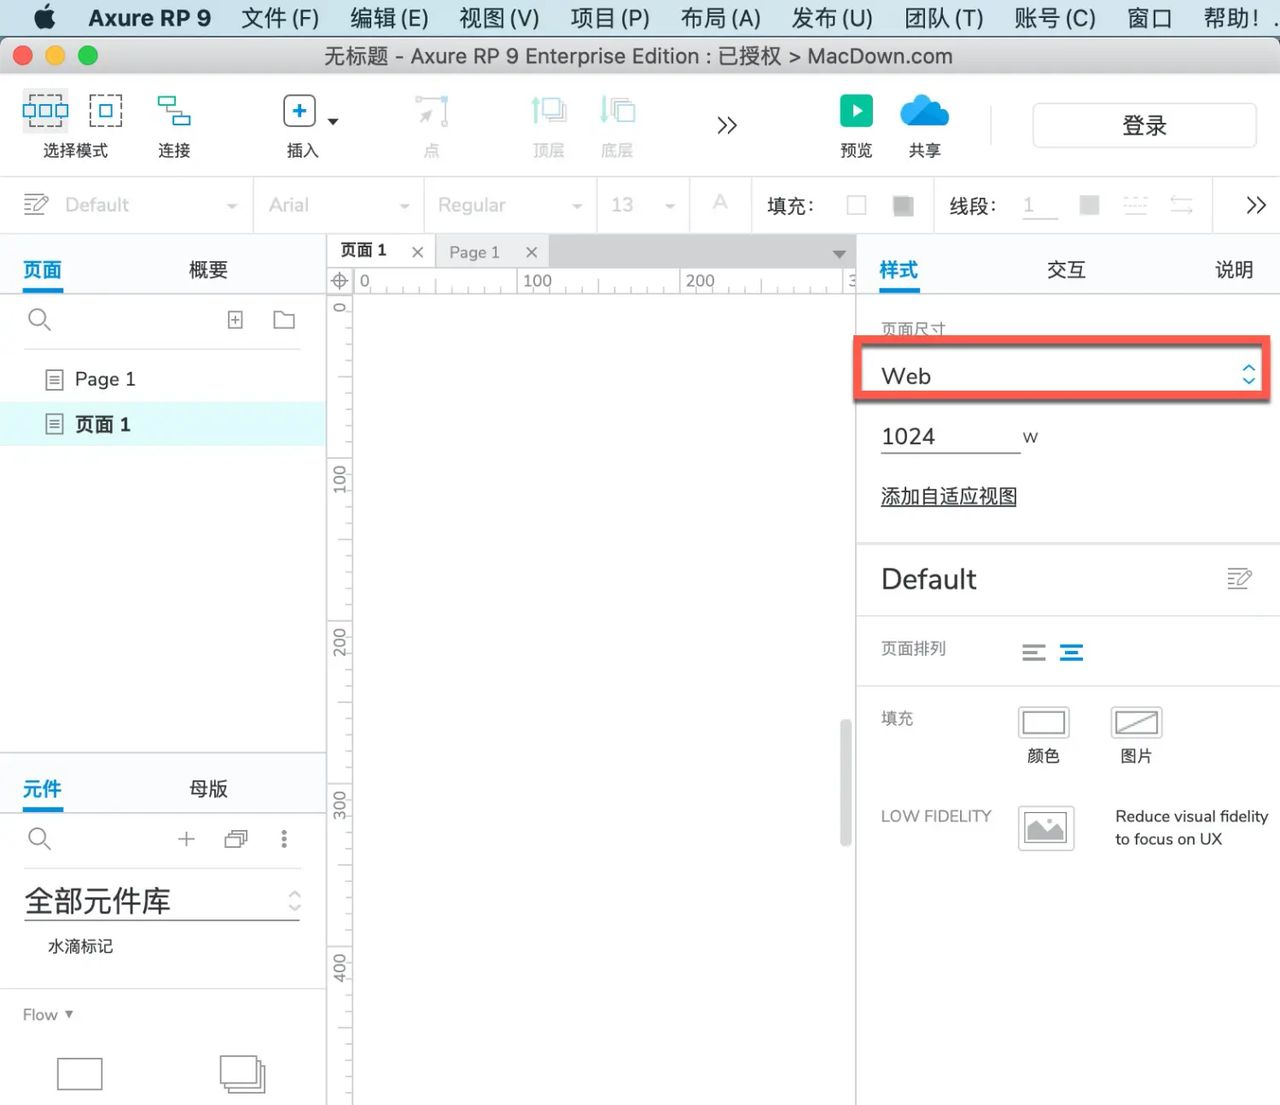Viewport: 1280px width, 1105px height.
Task: Open the Web page dimension dropdown
Action: 1066,376
